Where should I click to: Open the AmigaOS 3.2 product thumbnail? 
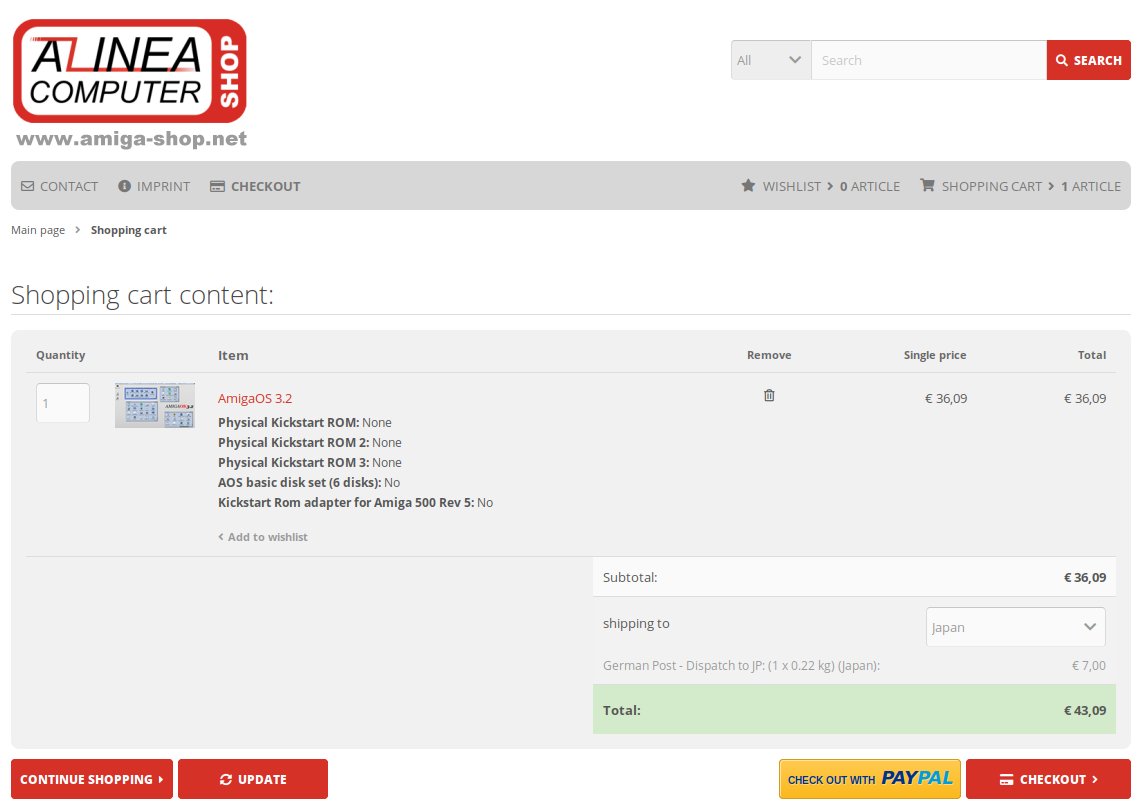click(x=154, y=405)
